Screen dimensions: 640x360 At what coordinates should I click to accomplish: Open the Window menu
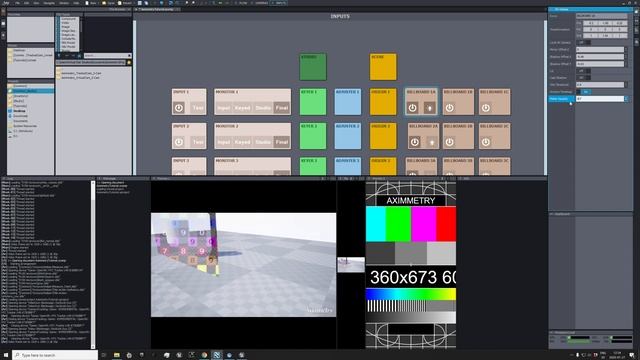click(x=64, y=3)
